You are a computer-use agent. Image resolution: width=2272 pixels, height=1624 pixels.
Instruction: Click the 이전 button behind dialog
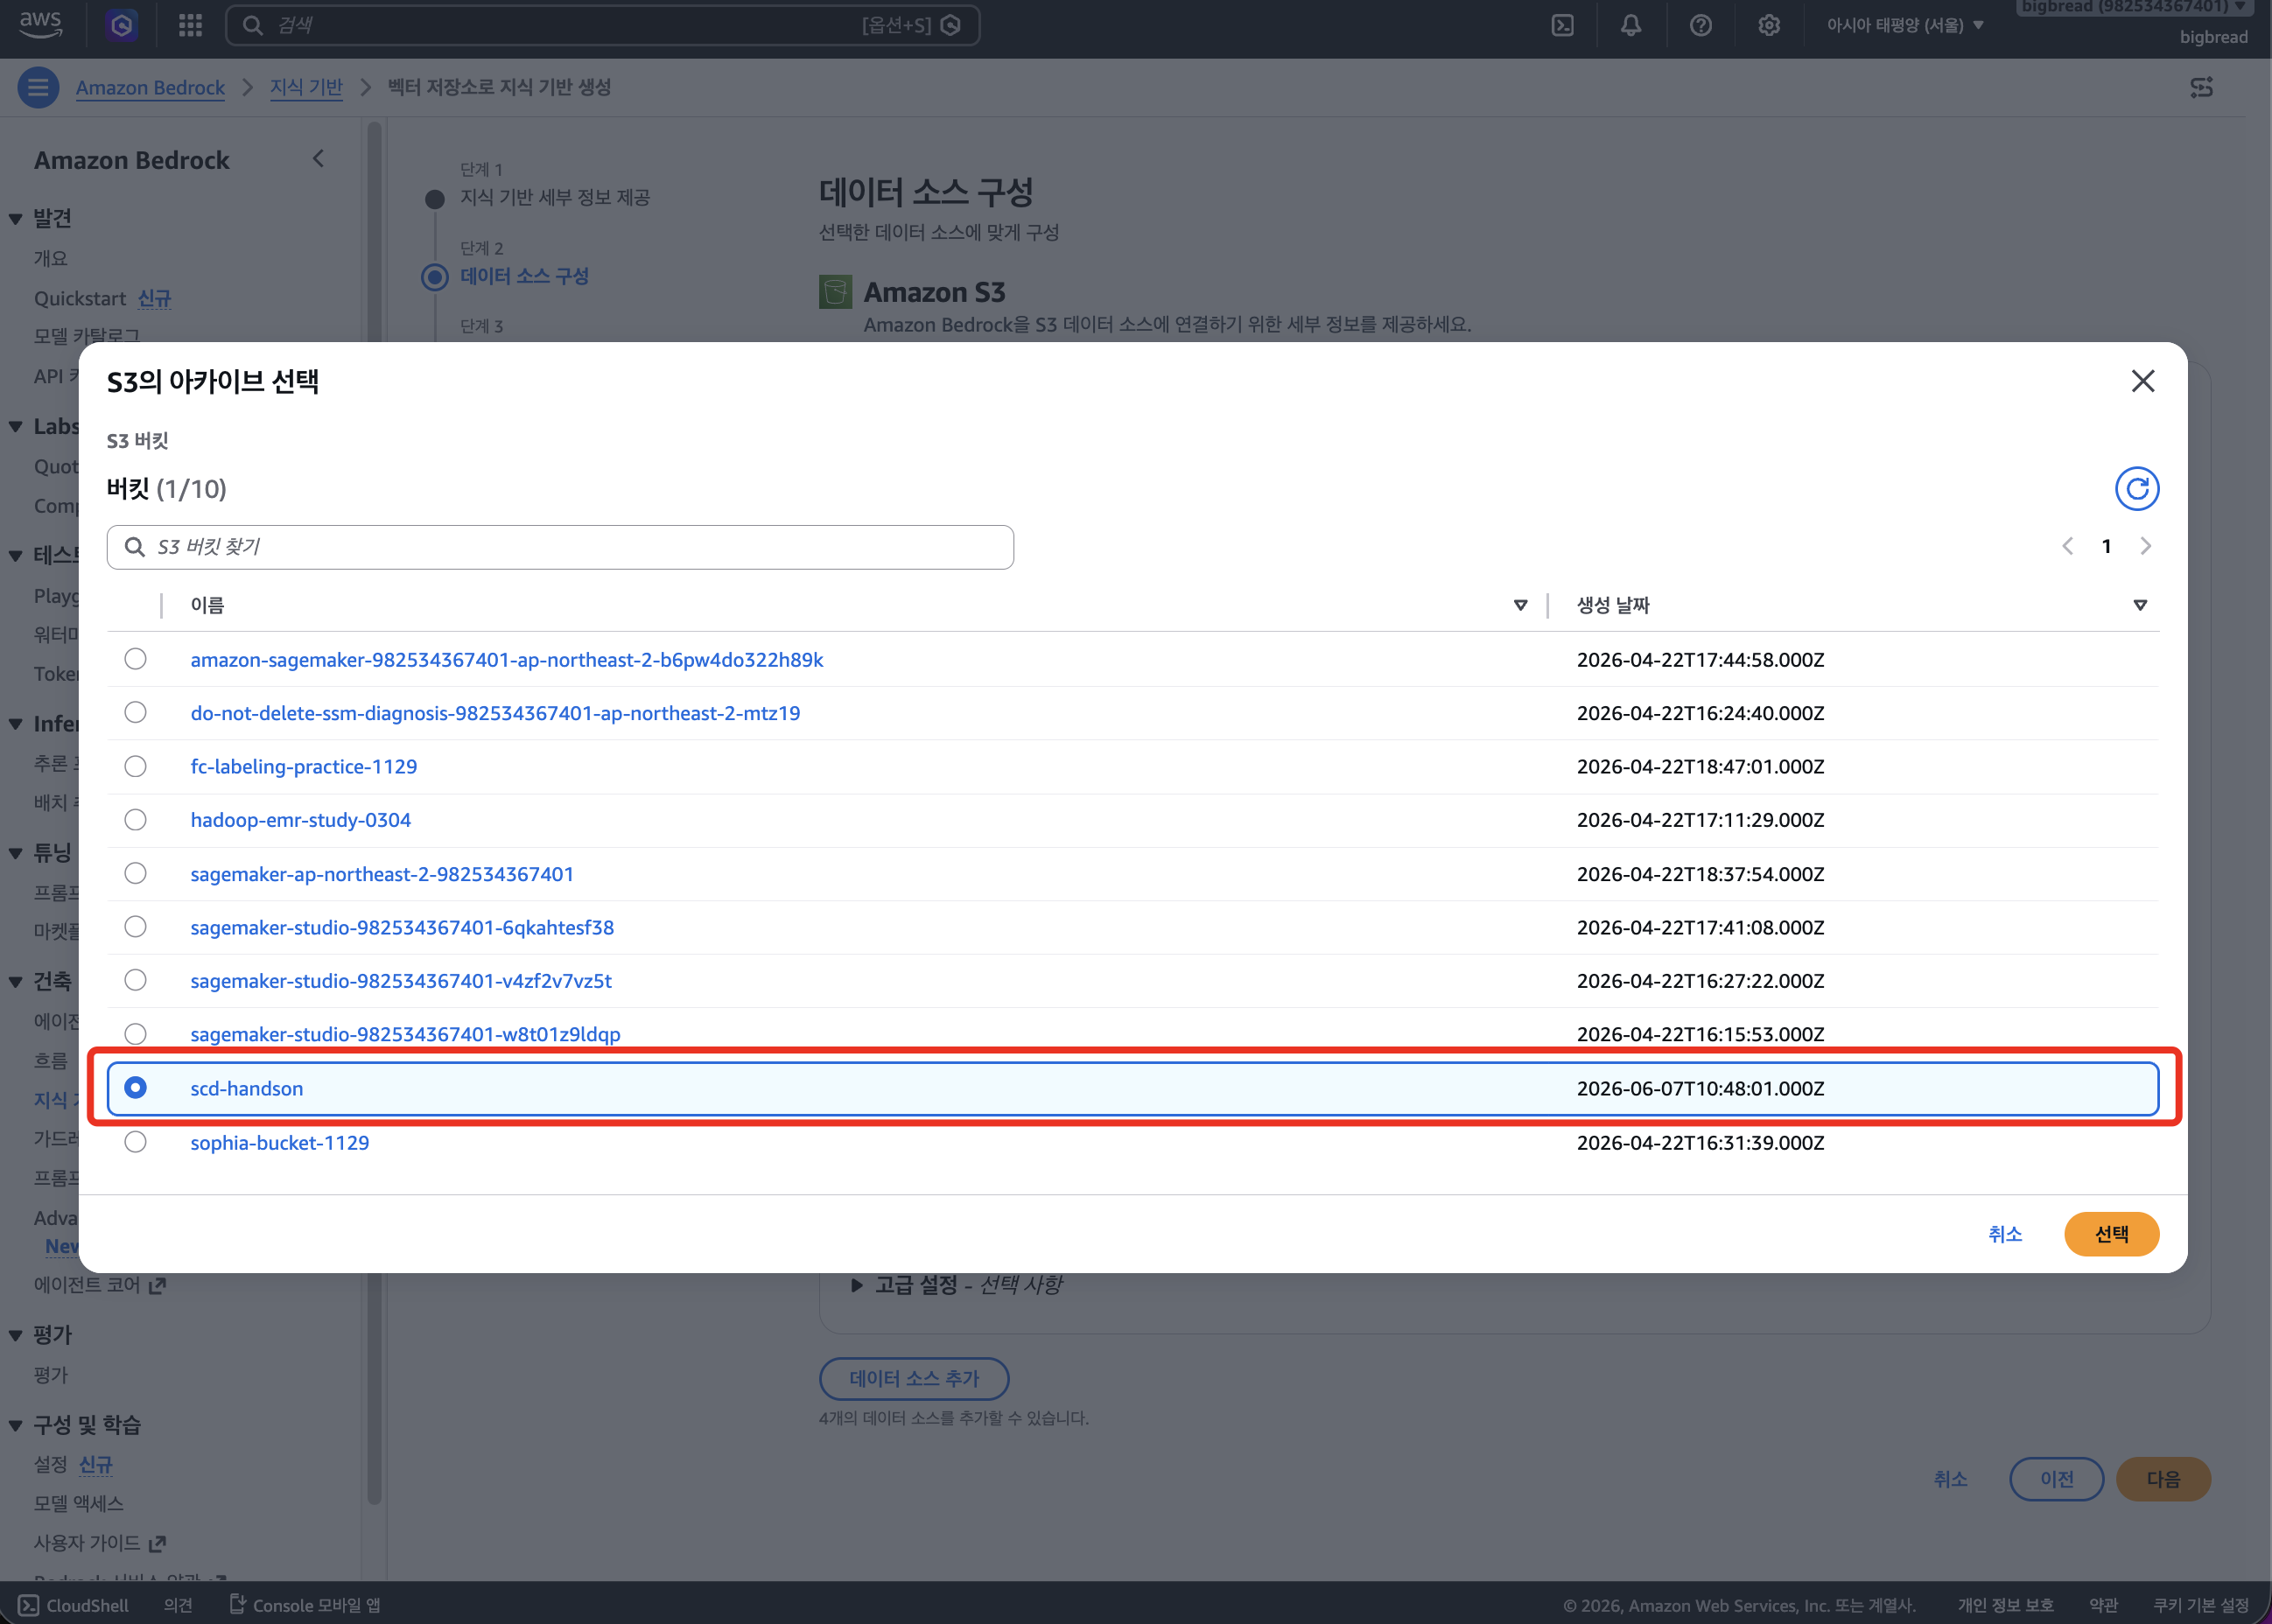click(2057, 1479)
